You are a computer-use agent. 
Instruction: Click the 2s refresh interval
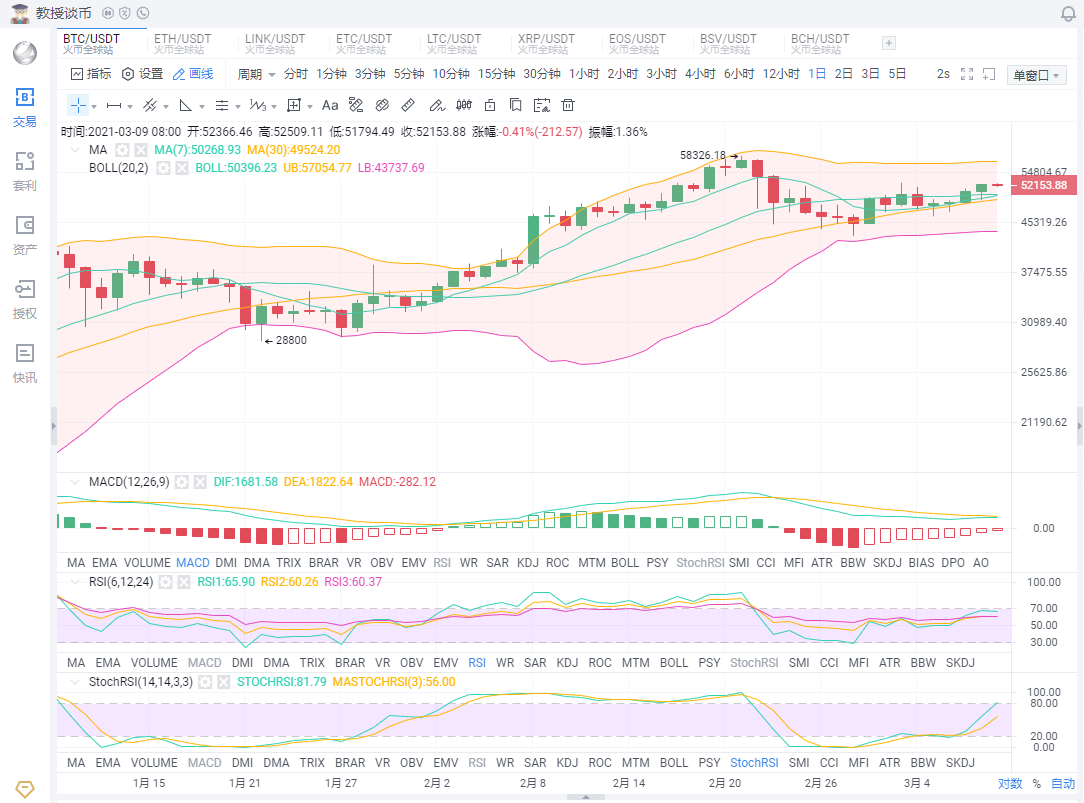(x=943, y=74)
